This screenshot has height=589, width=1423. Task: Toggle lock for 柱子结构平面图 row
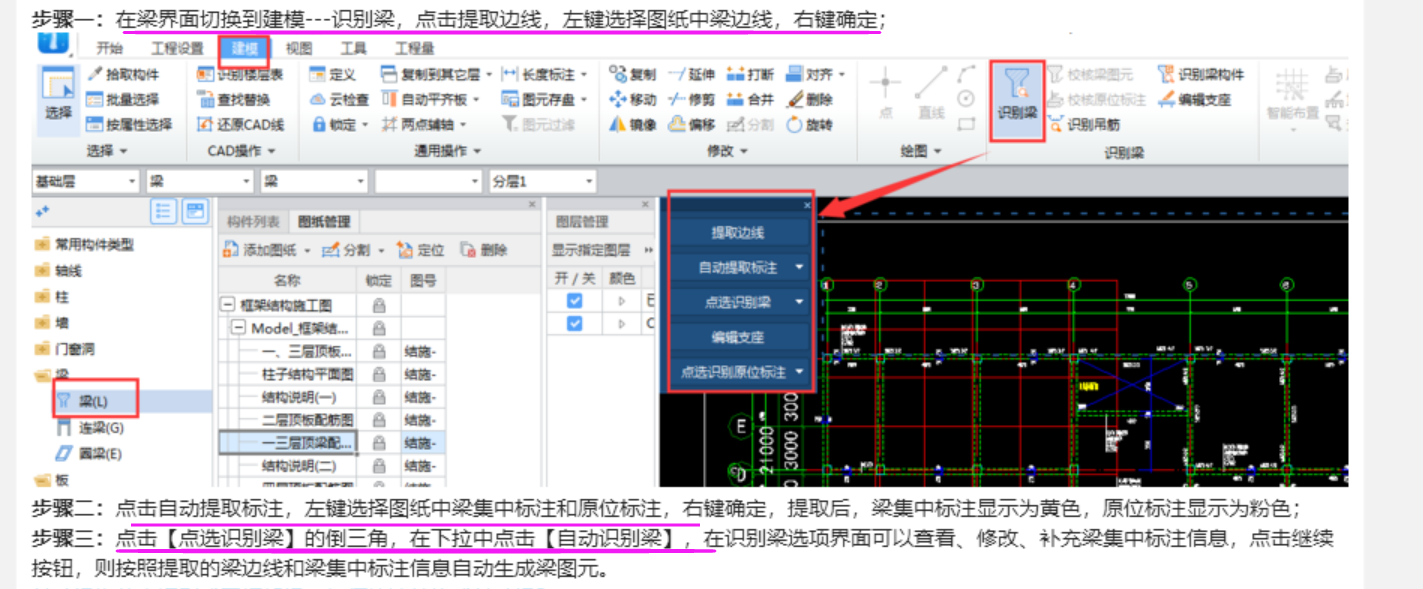coord(379,374)
